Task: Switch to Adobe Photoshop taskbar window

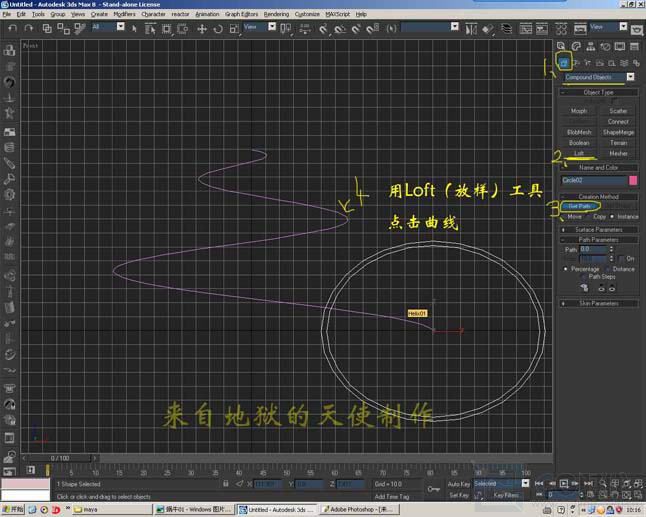Action: (x=360, y=510)
